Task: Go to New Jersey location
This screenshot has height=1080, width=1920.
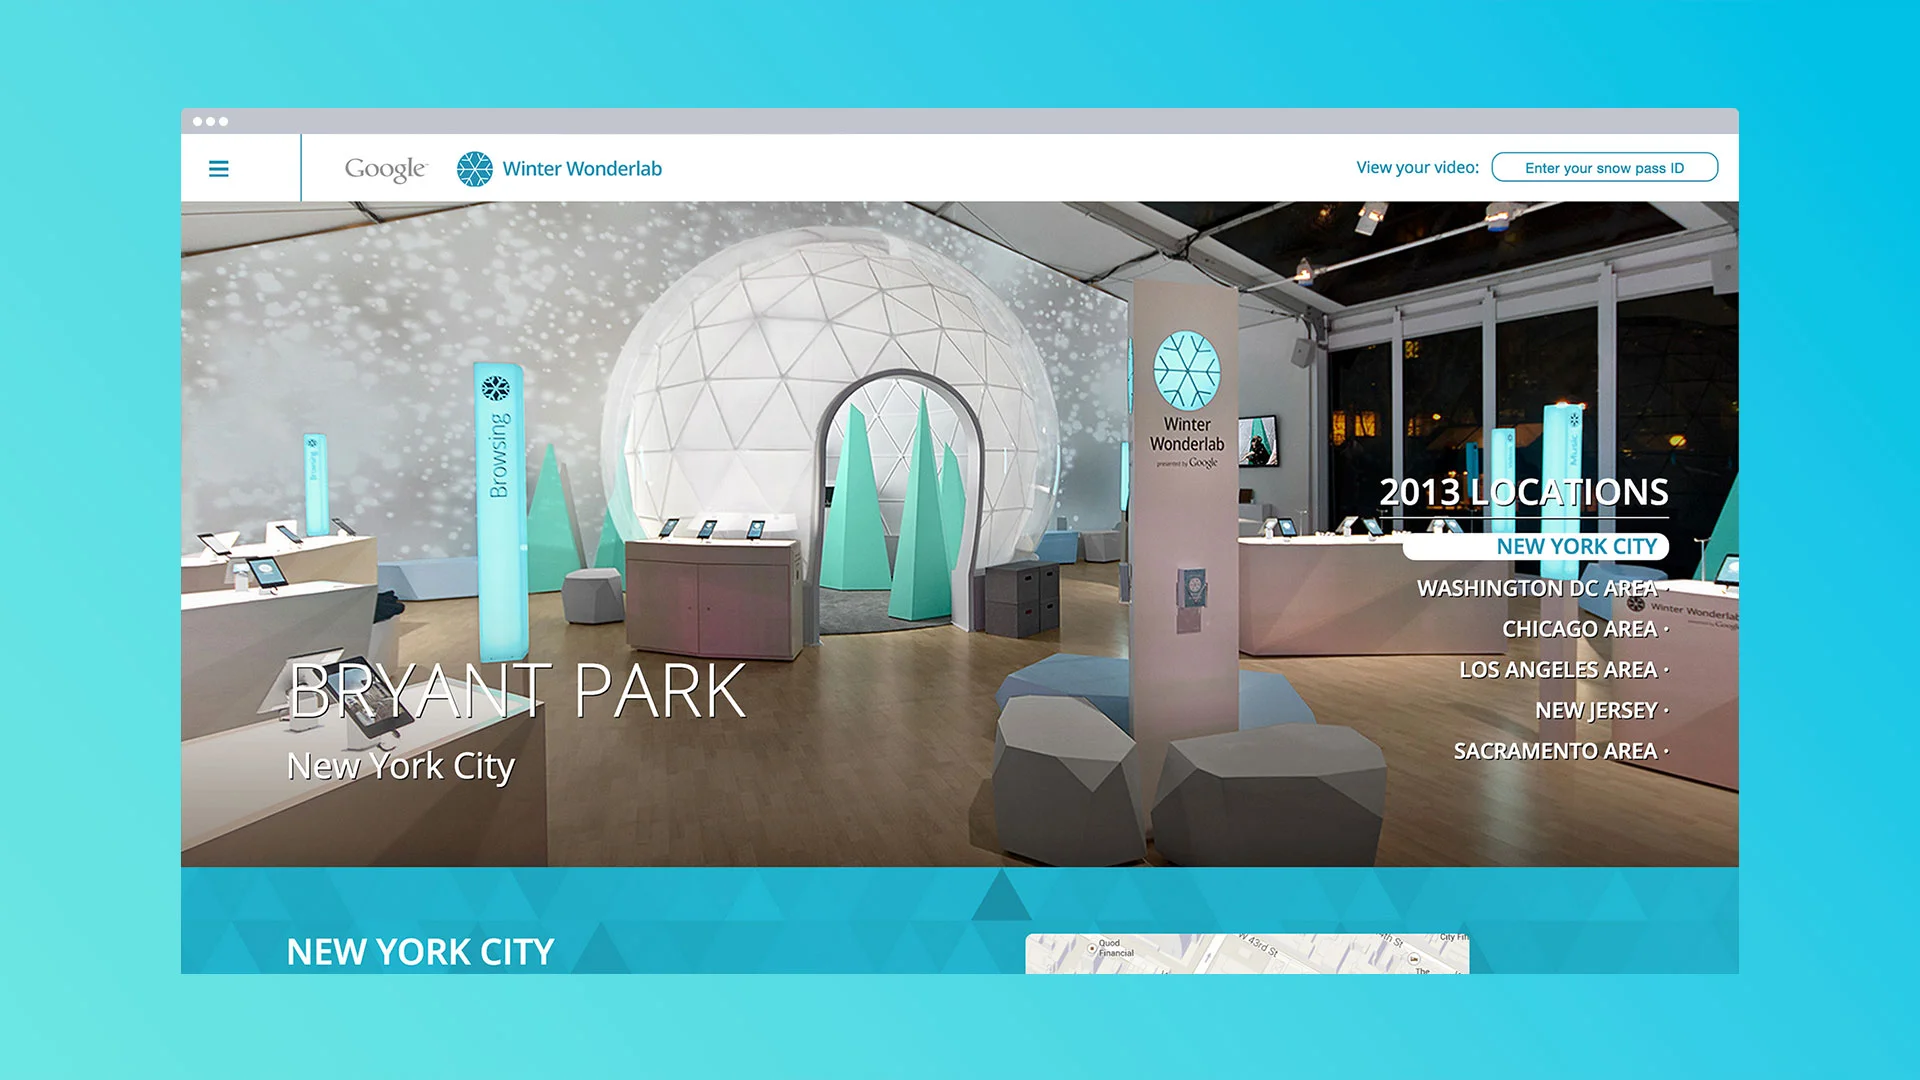Action: coord(1601,711)
